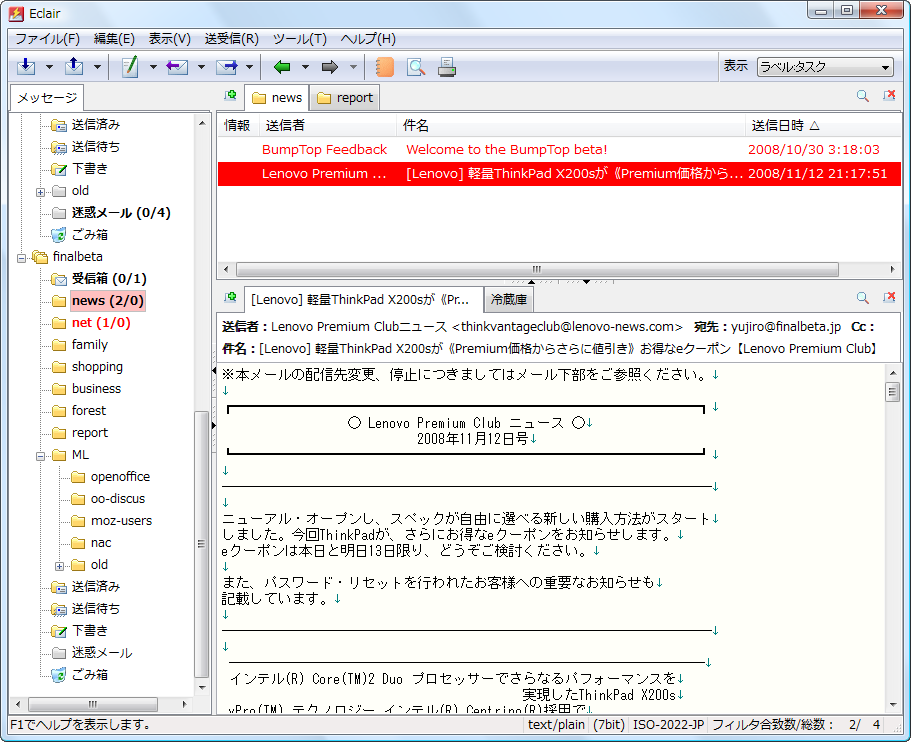Screen dimensions: 911x742
Task: Click the 情報 column header
Action: click(x=237, y=126)
